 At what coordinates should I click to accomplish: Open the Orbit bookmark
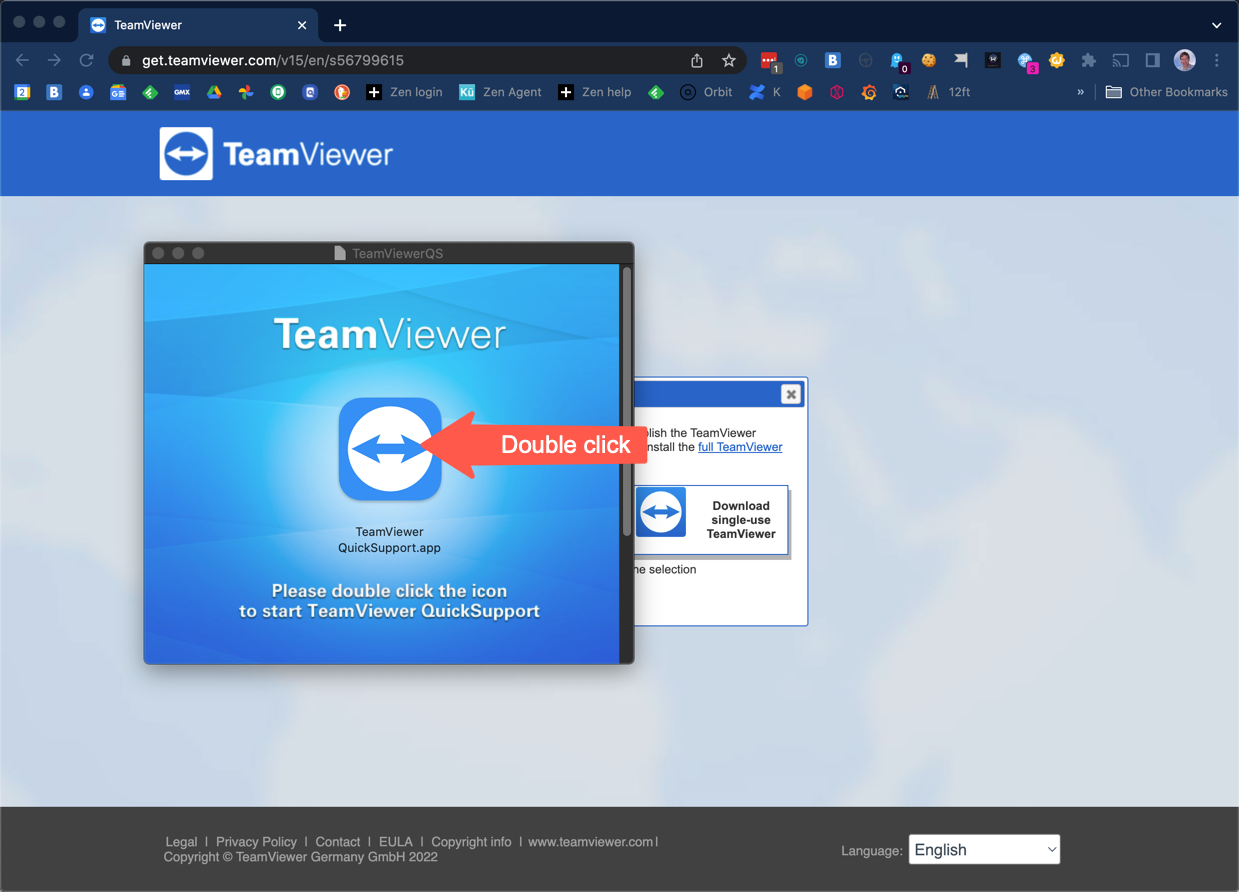(706, 92)
